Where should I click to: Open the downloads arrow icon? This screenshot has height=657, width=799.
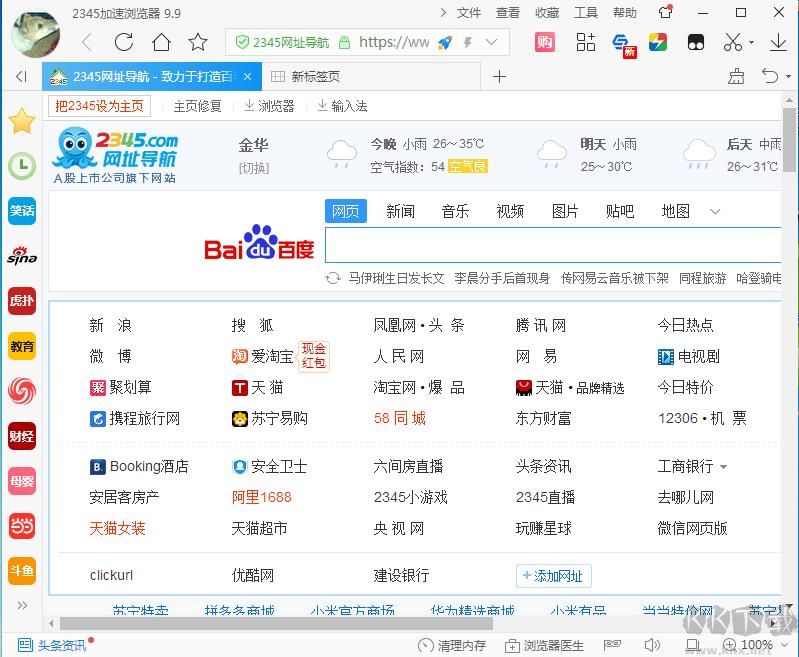778,42
